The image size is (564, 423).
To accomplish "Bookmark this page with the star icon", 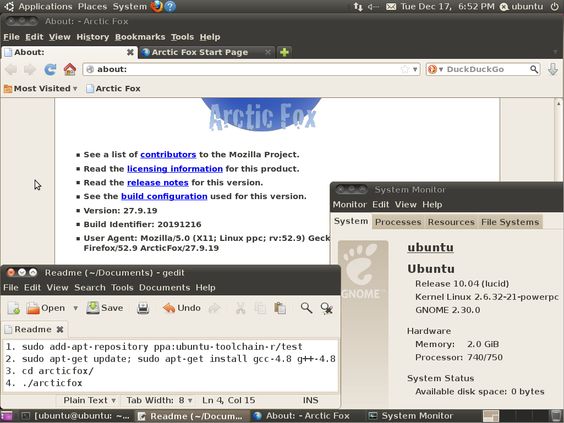I will pos(405,69).
